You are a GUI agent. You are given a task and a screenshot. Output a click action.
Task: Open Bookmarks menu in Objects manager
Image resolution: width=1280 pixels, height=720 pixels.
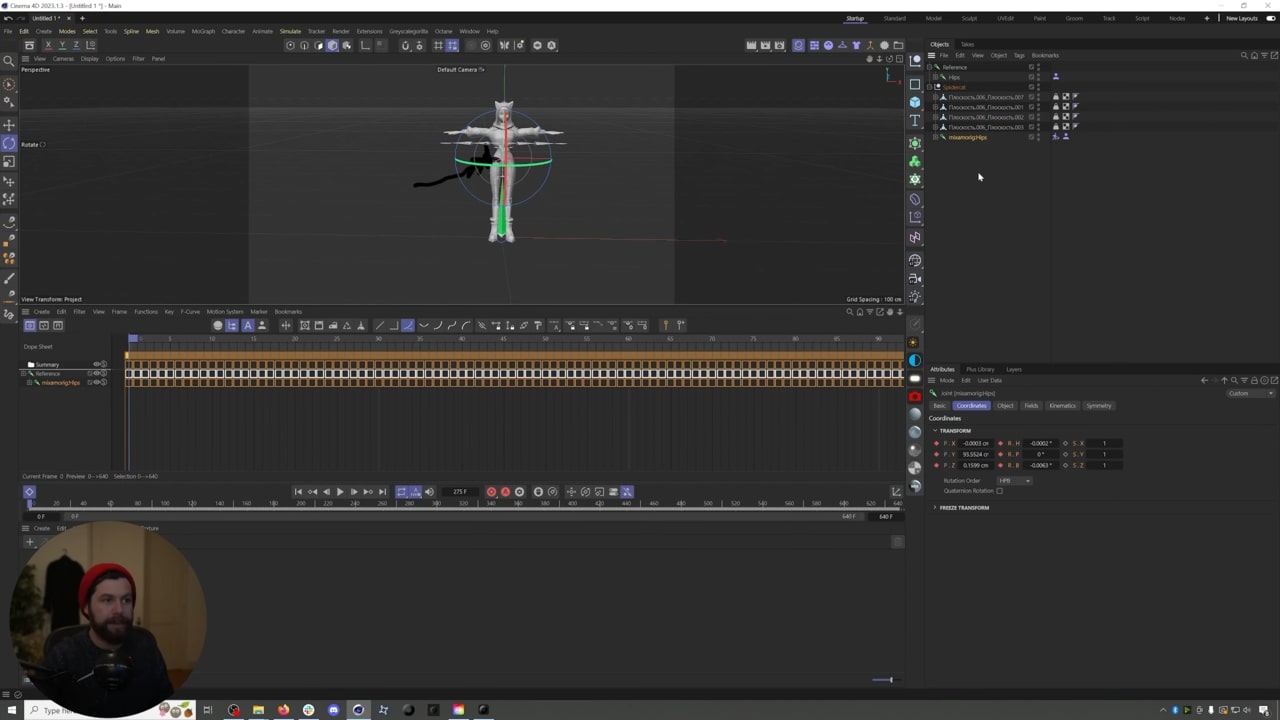coord(1045,55)
